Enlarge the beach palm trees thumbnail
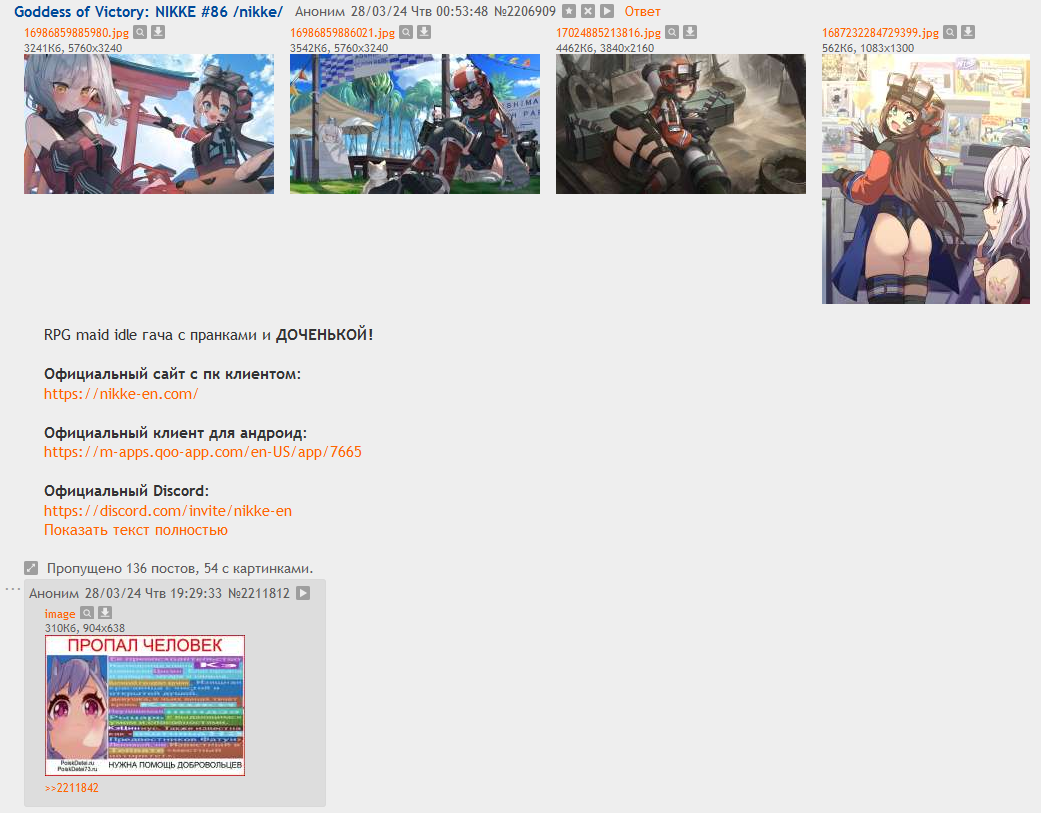 pos(415,124)
